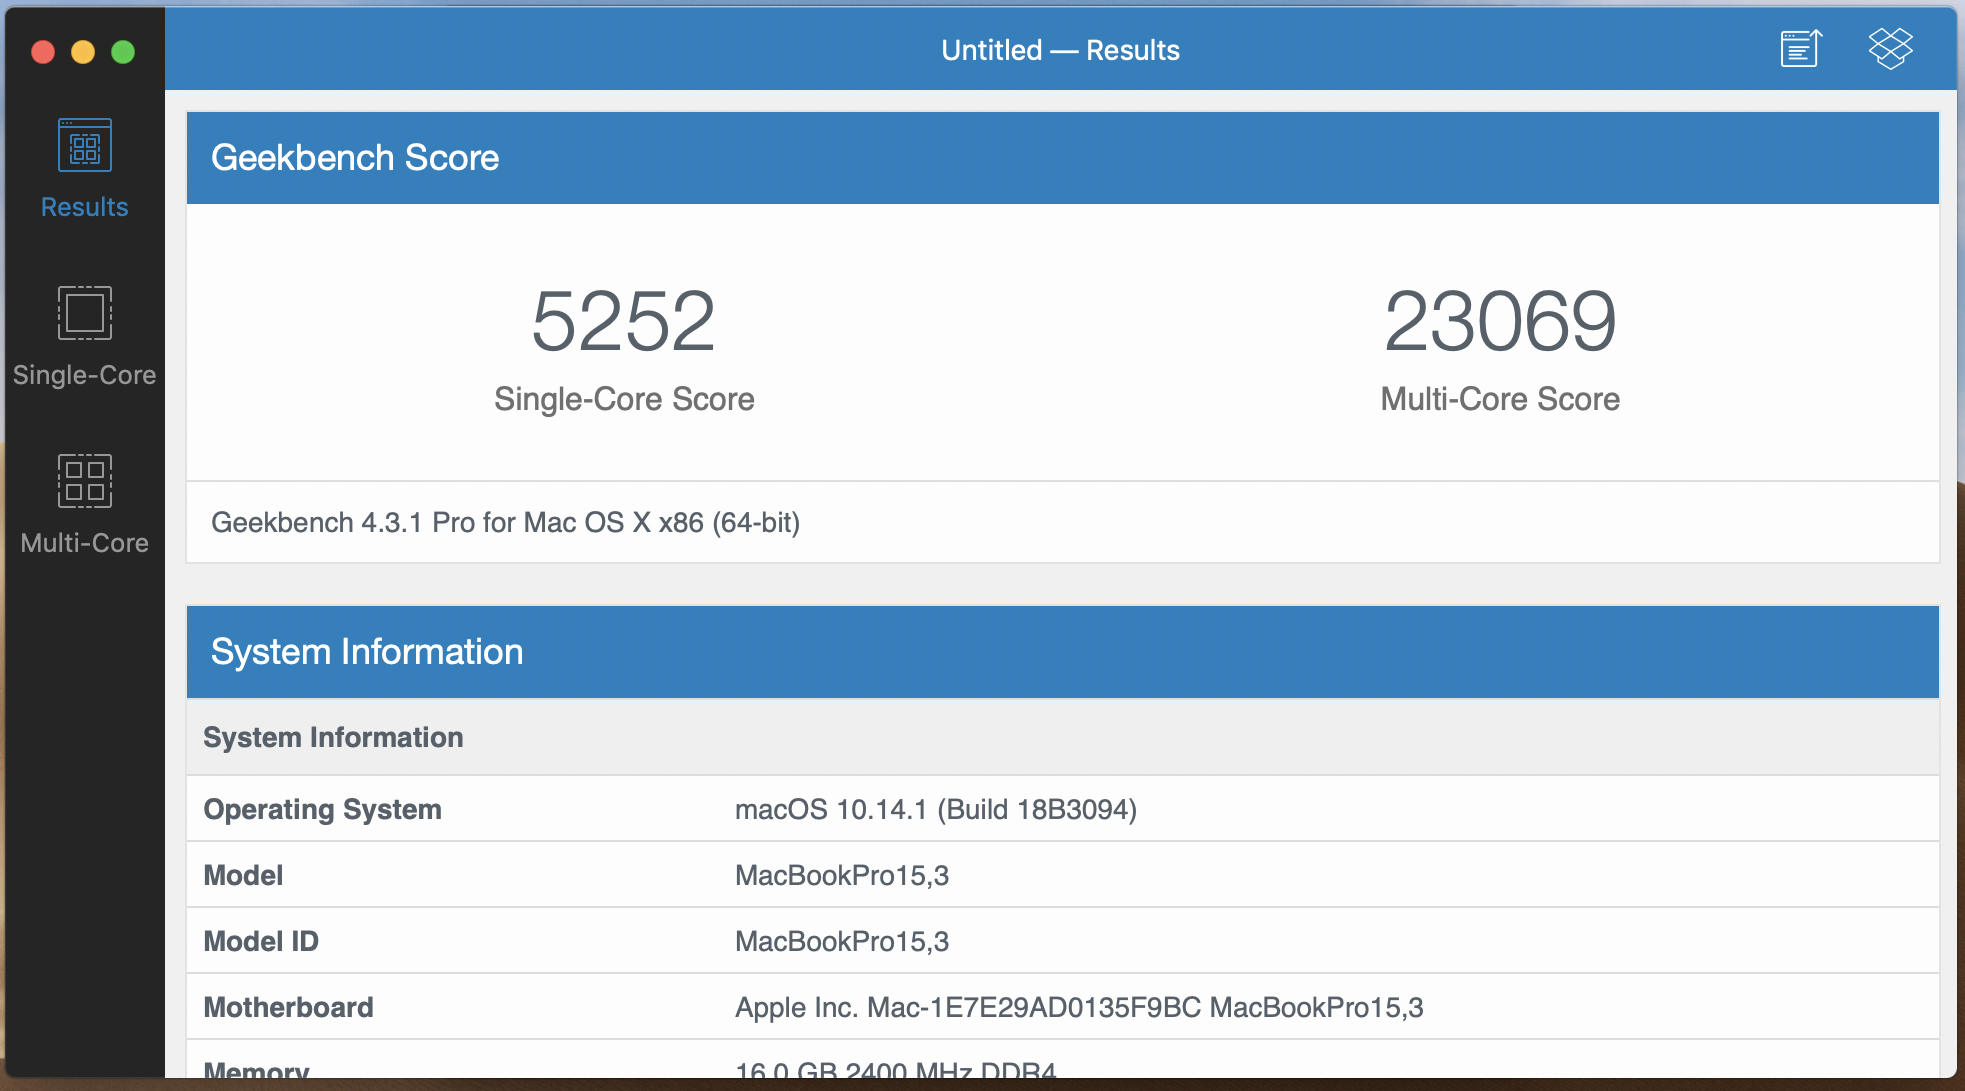The width and height of the screenshot is (1965, 1091).
Task: Click the Results sidebar label
Action: [x=84, y=207]
